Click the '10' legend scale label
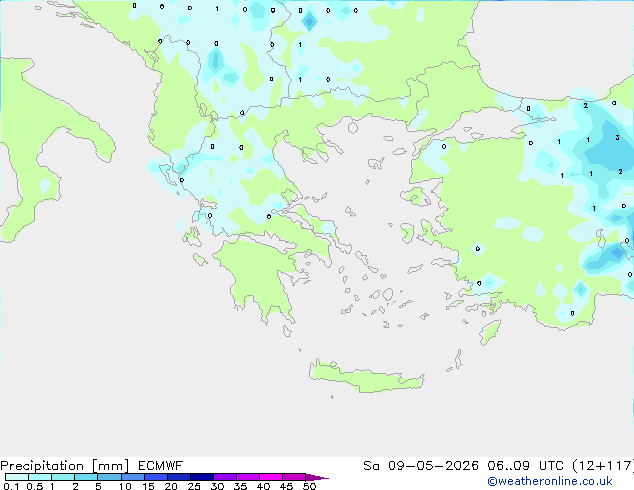 [x=125, y=486]
